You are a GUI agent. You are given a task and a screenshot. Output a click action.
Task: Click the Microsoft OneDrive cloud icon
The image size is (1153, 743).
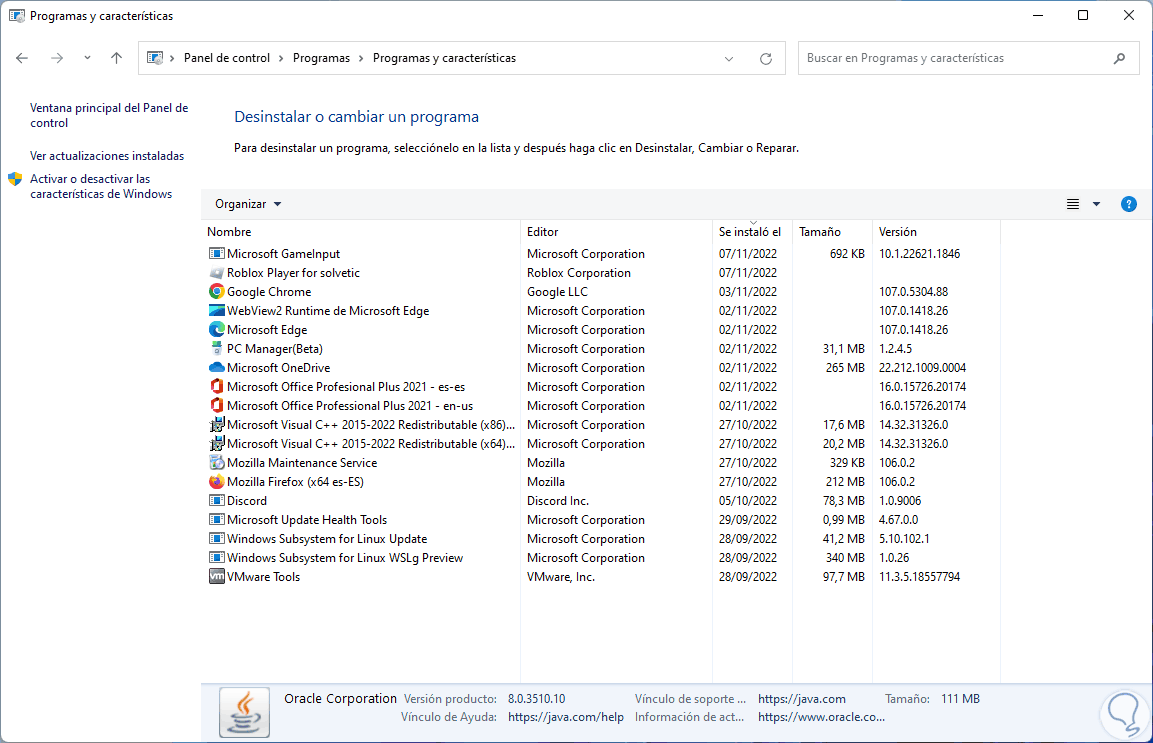coord(217,368)
